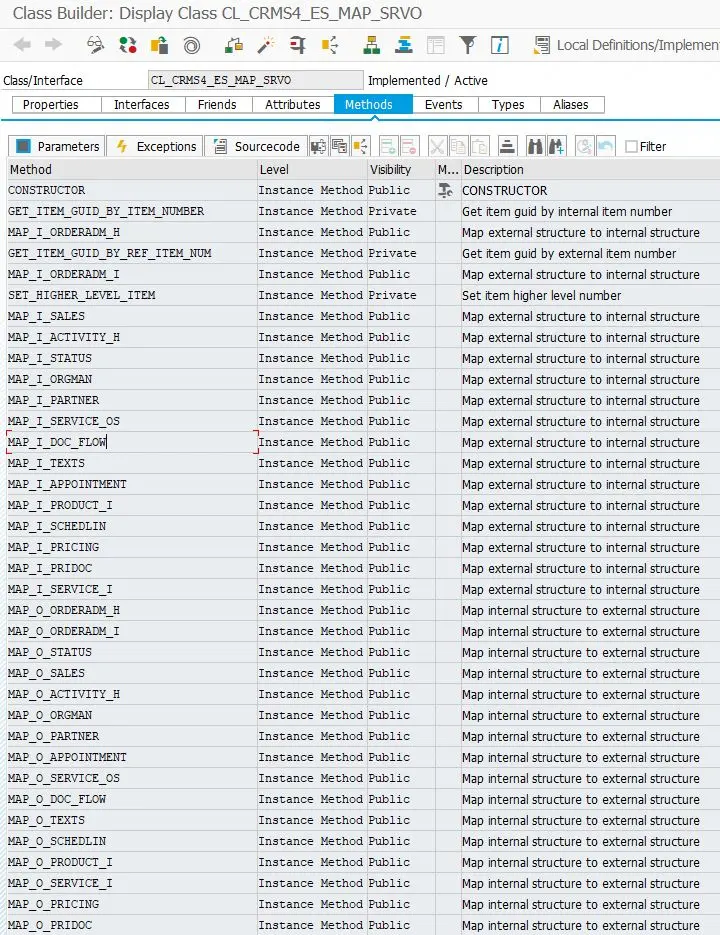
Task: Click the Check spiral icon
Action: [x=191, y=45]
